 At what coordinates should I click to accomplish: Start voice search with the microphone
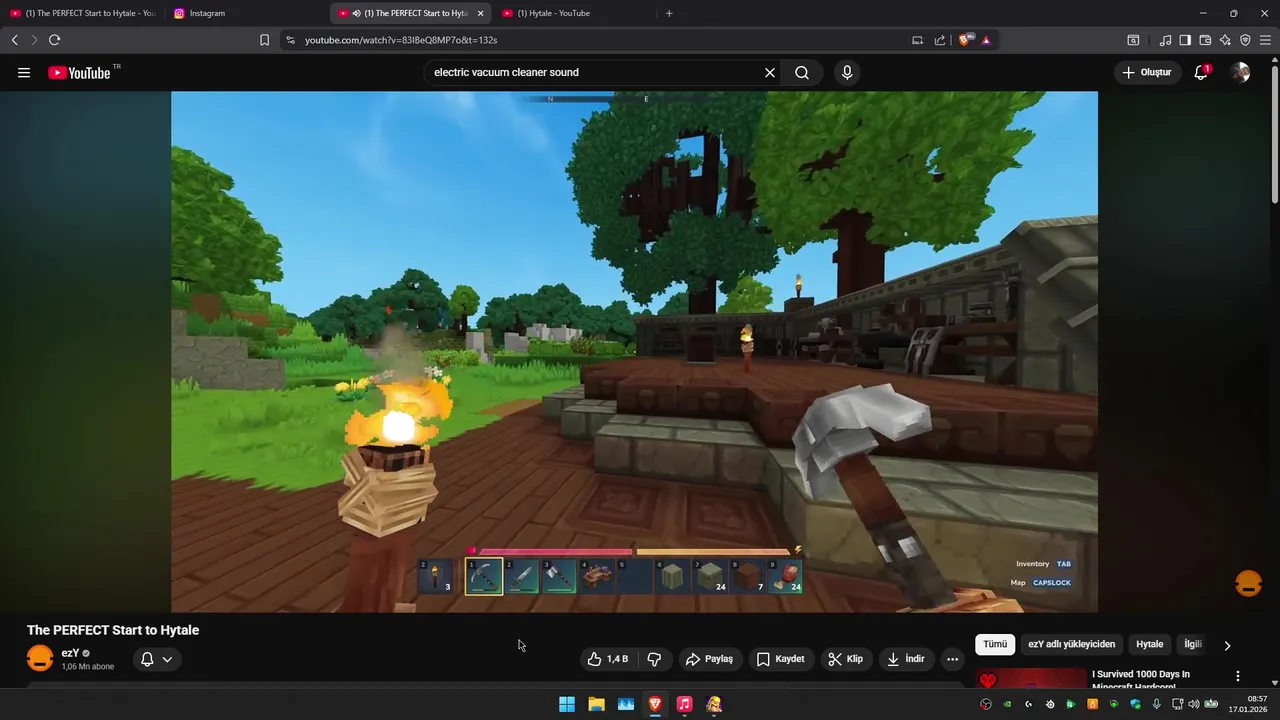point(847,72)
